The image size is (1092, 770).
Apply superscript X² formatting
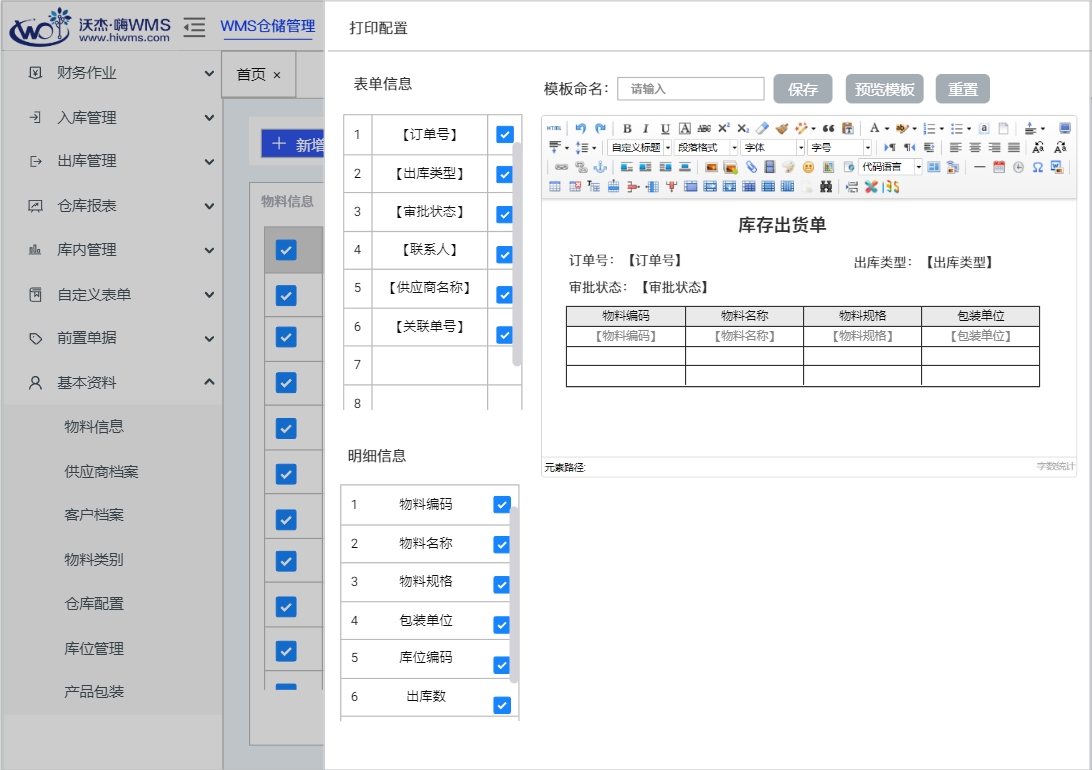pyautogui.click(x=724, y=128)
